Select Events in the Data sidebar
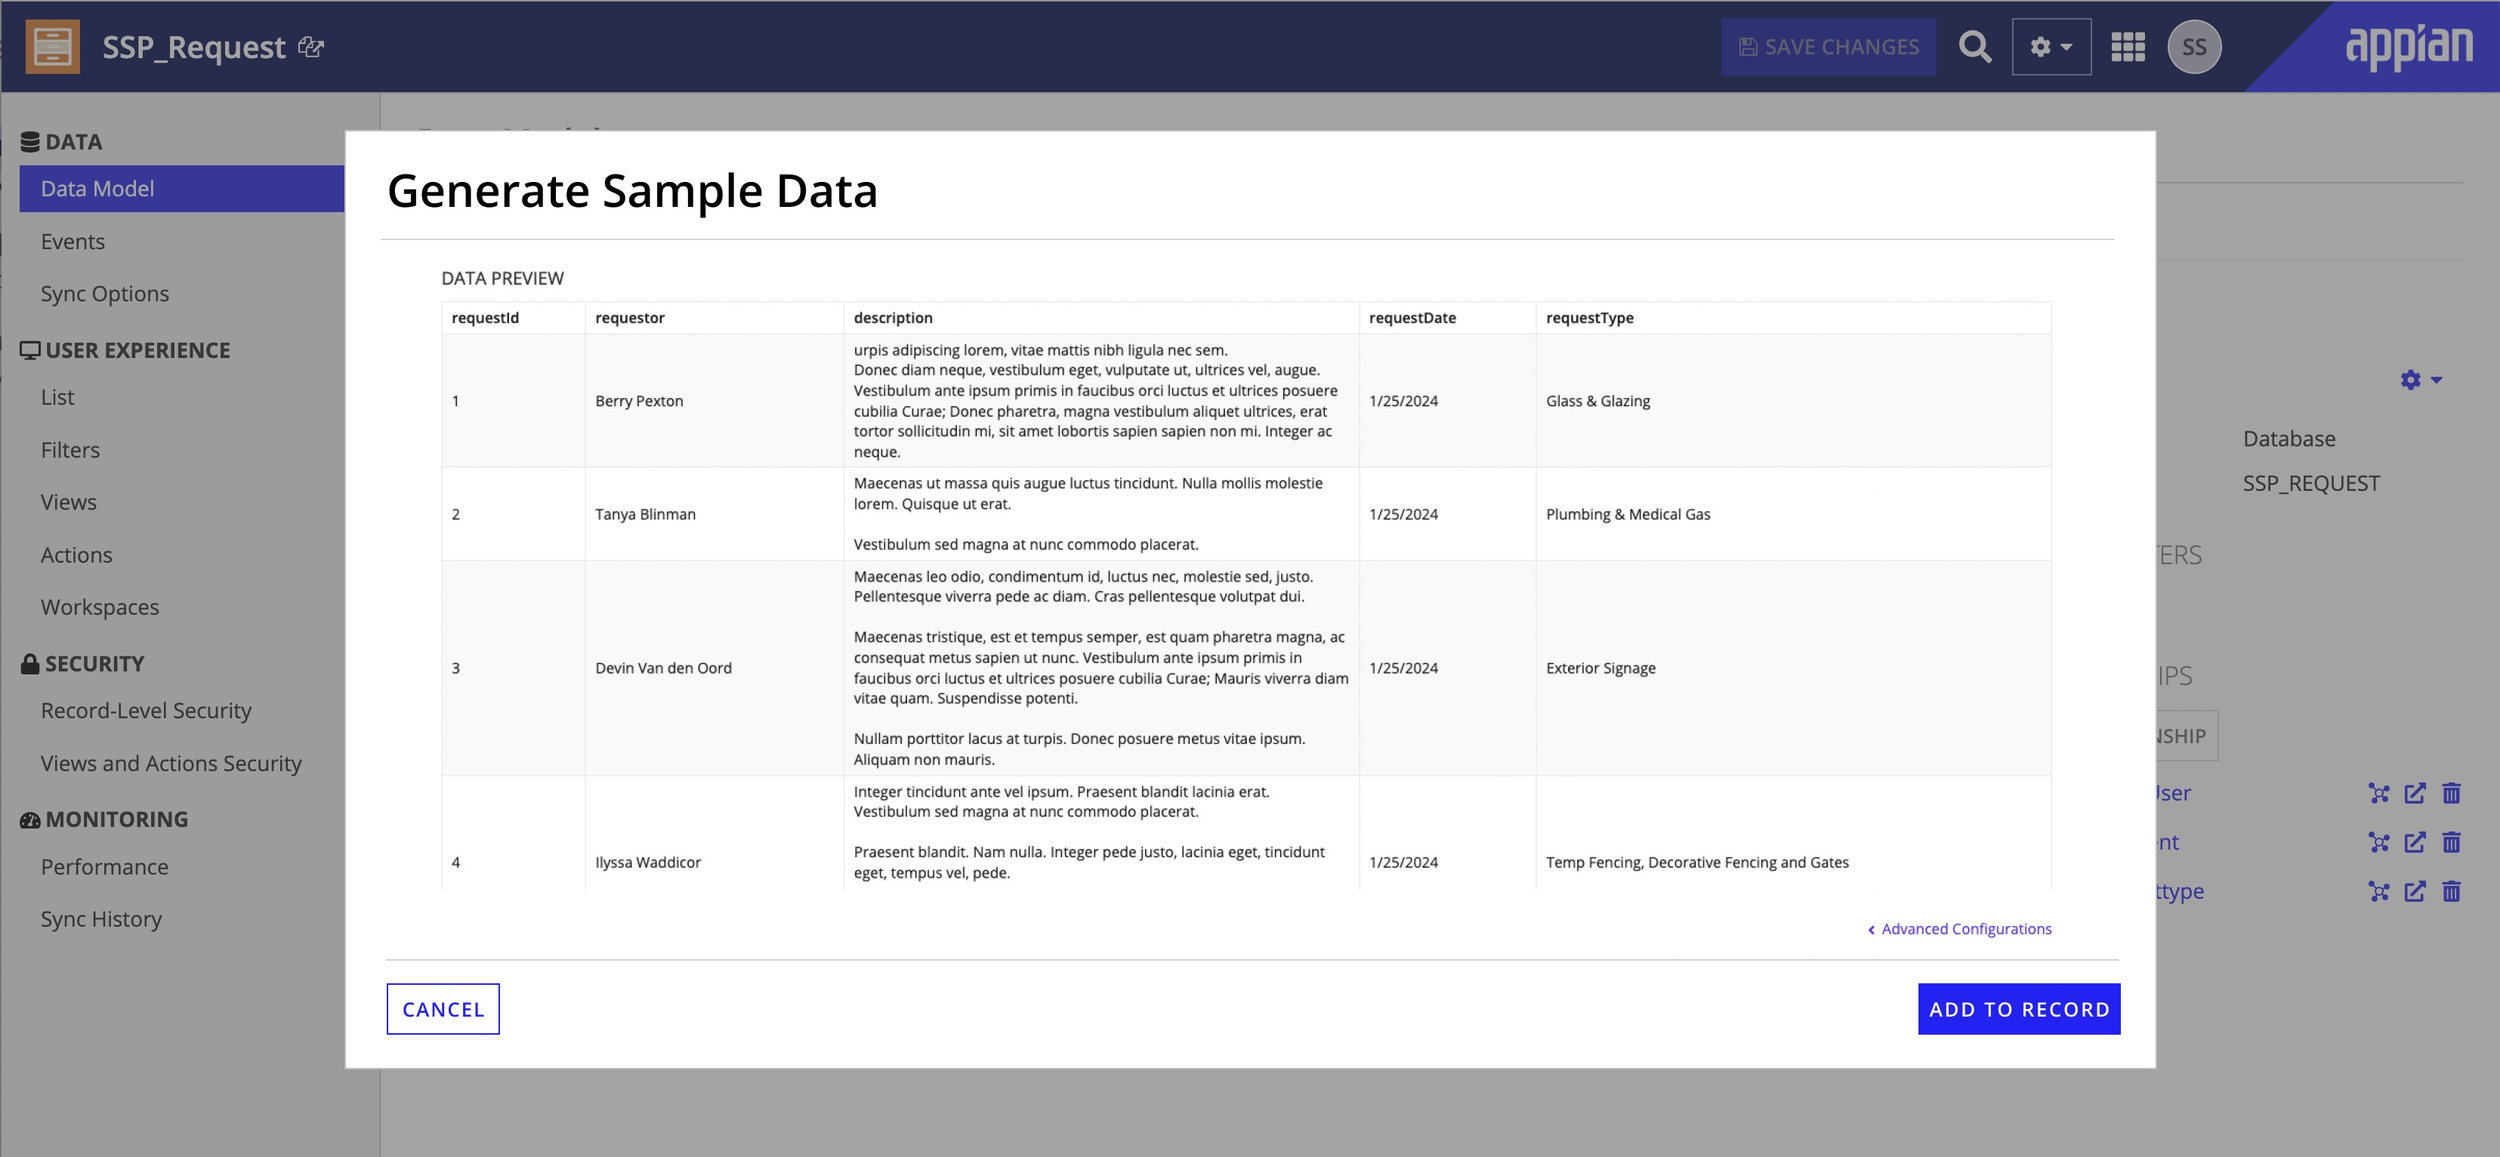Image resolution: width=2500 pixels, height=1157 pixels. 74,240
